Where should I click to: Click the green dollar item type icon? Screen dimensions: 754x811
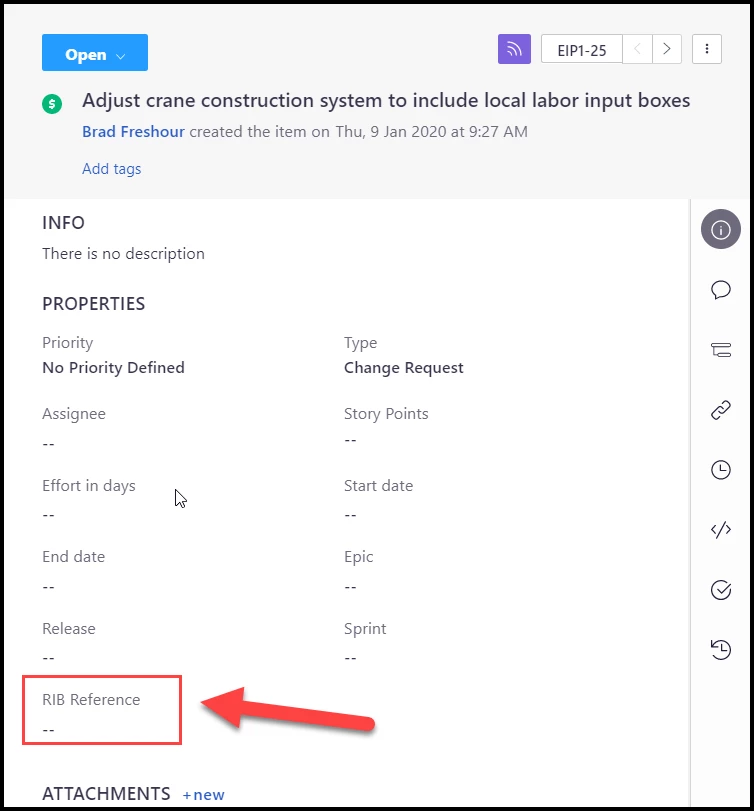[x=52, y=104]
